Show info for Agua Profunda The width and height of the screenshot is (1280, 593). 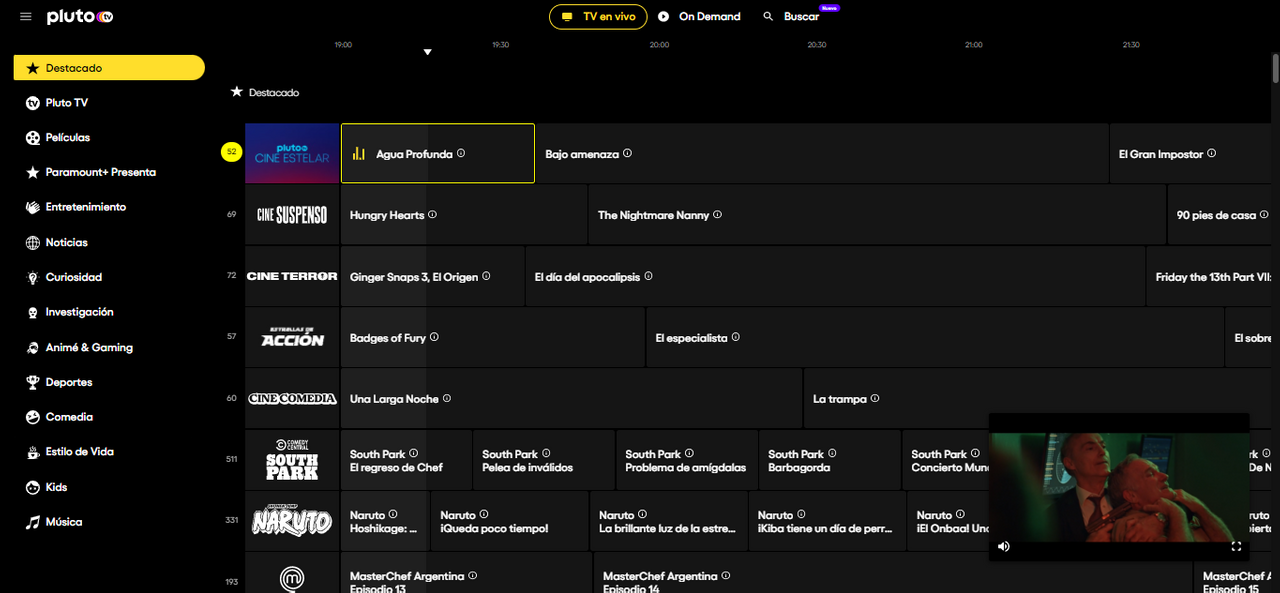[461, 154]
